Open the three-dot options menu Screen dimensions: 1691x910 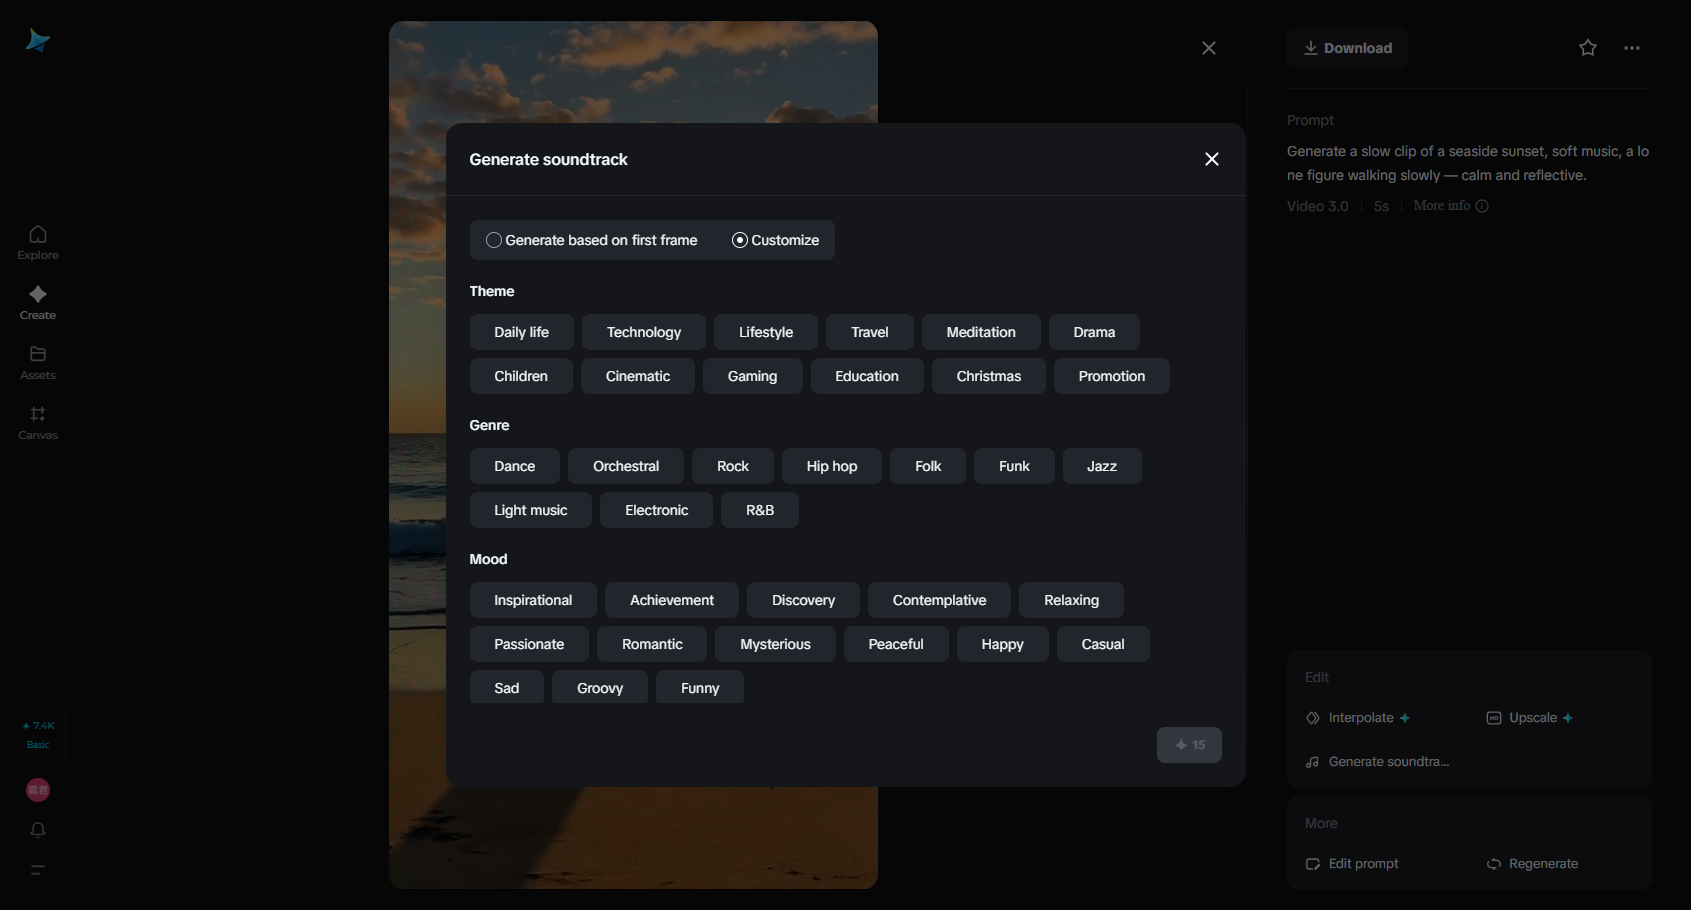pyautogui.click(x=1632, y=48)
